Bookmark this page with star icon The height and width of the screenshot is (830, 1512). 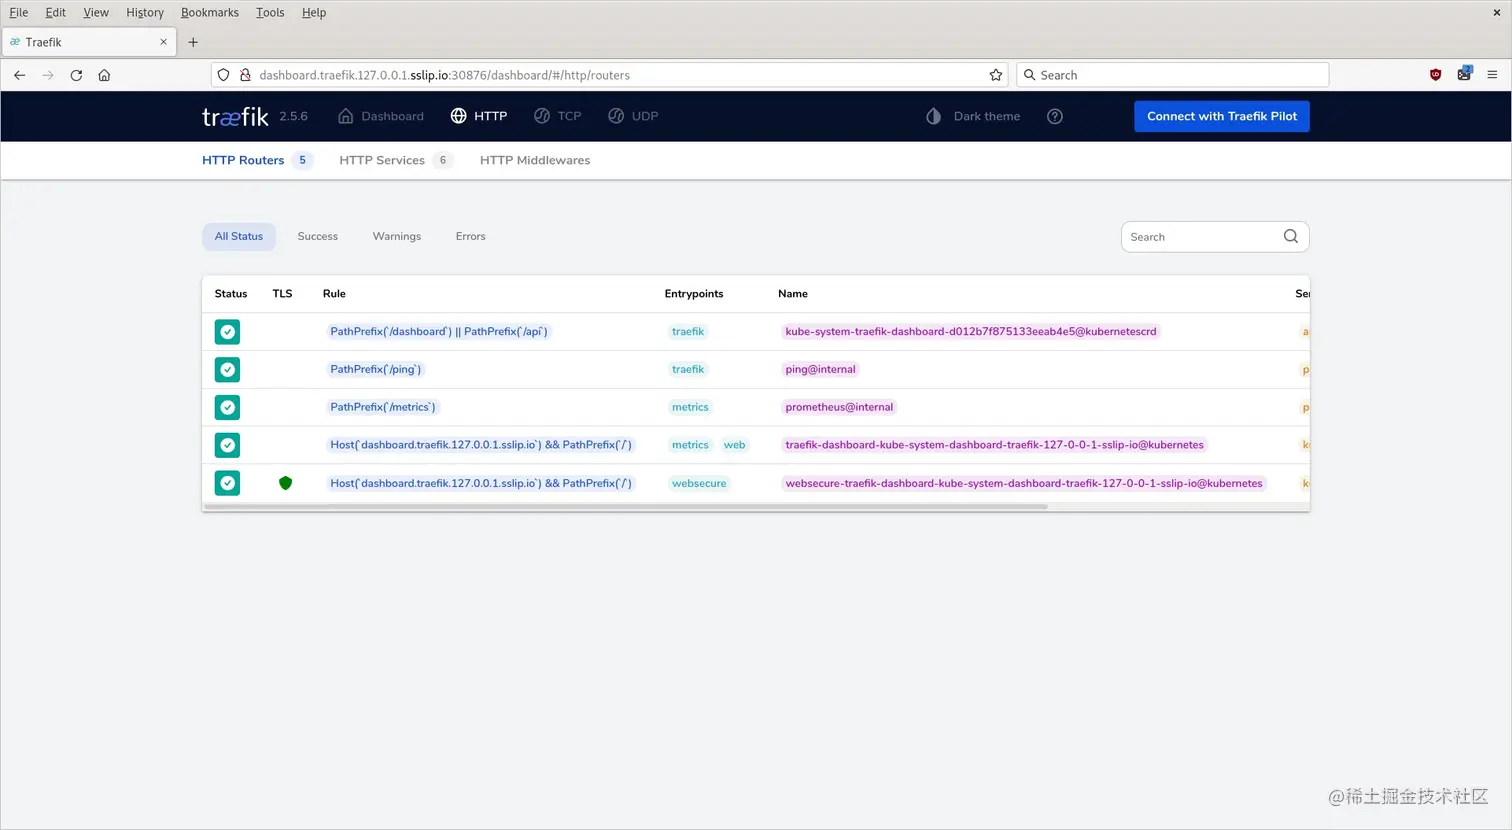tap(995, 75)
